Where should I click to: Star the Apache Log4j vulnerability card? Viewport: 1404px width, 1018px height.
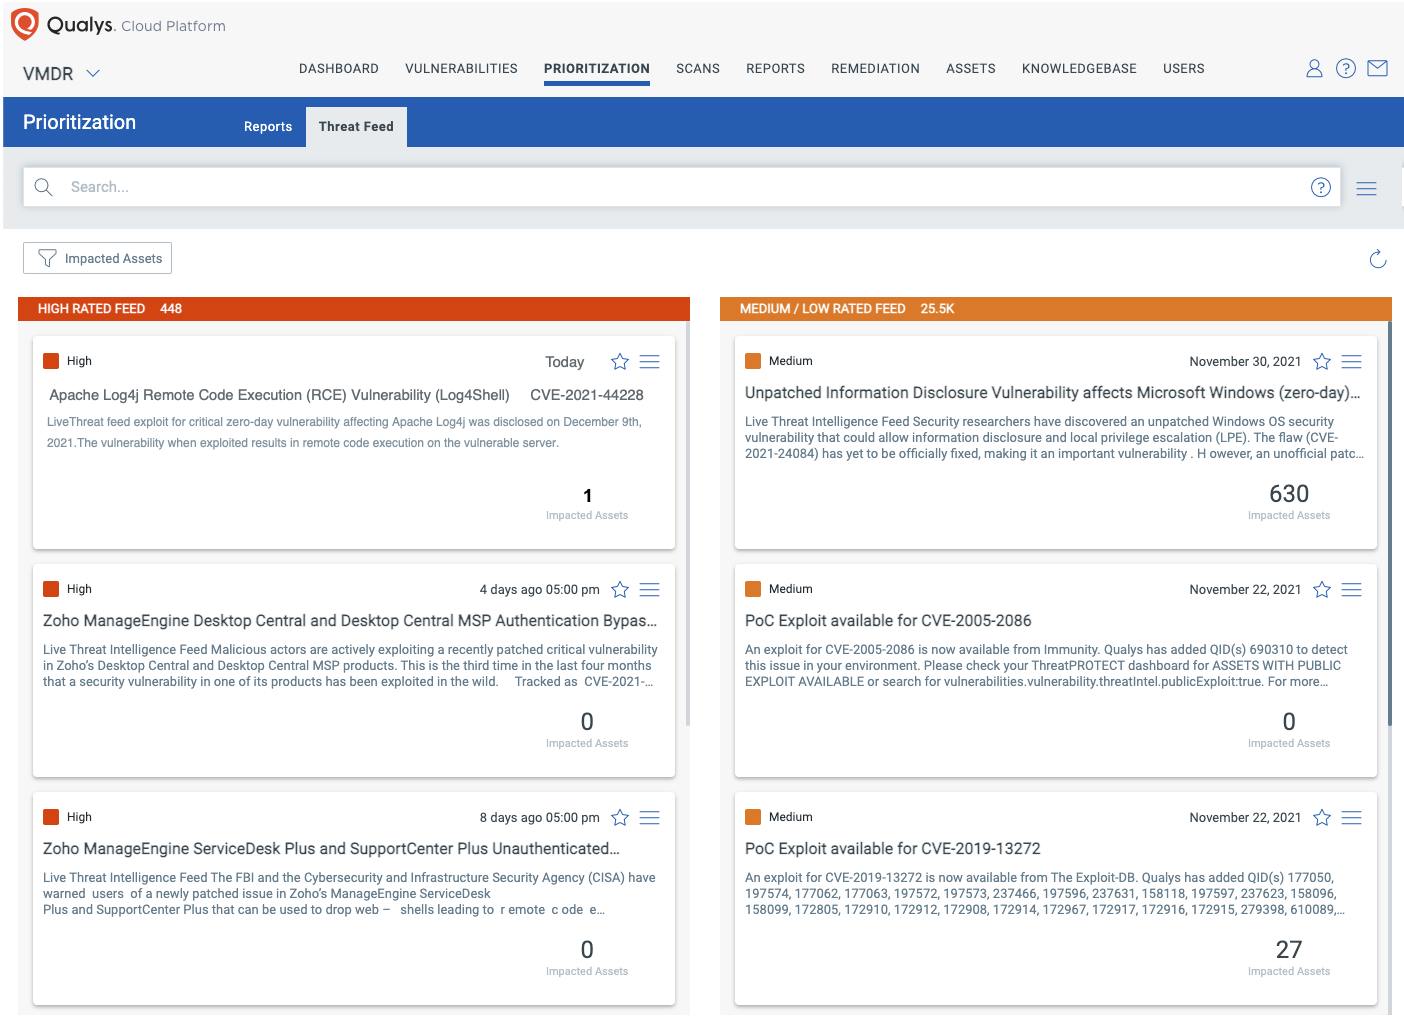(619, 361)
